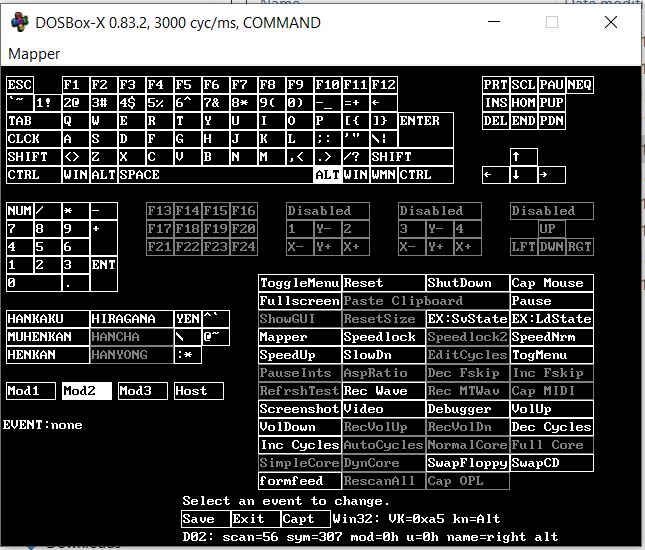Select the HANKAKU key
Screen dimensions: 645x550
click(48, 319)
